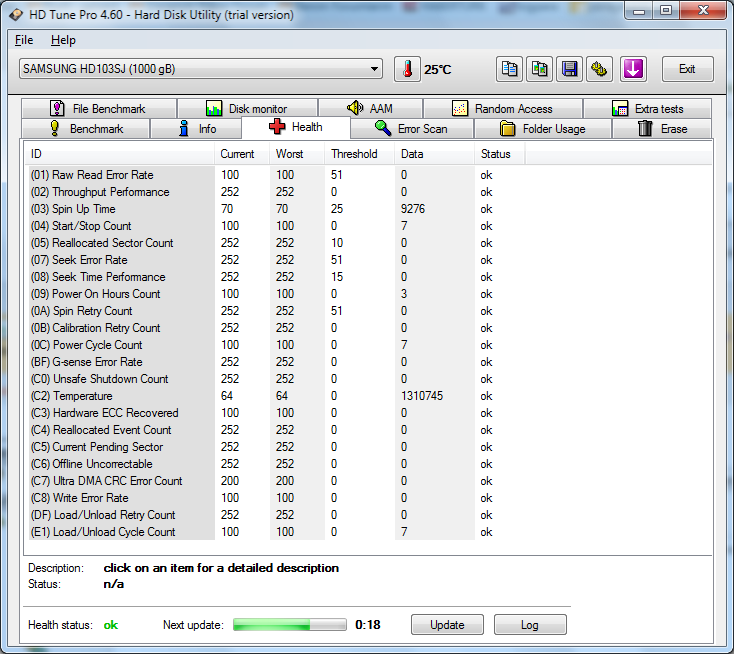
Task: Sort by the ID column header
Action: tap(120, 154)
